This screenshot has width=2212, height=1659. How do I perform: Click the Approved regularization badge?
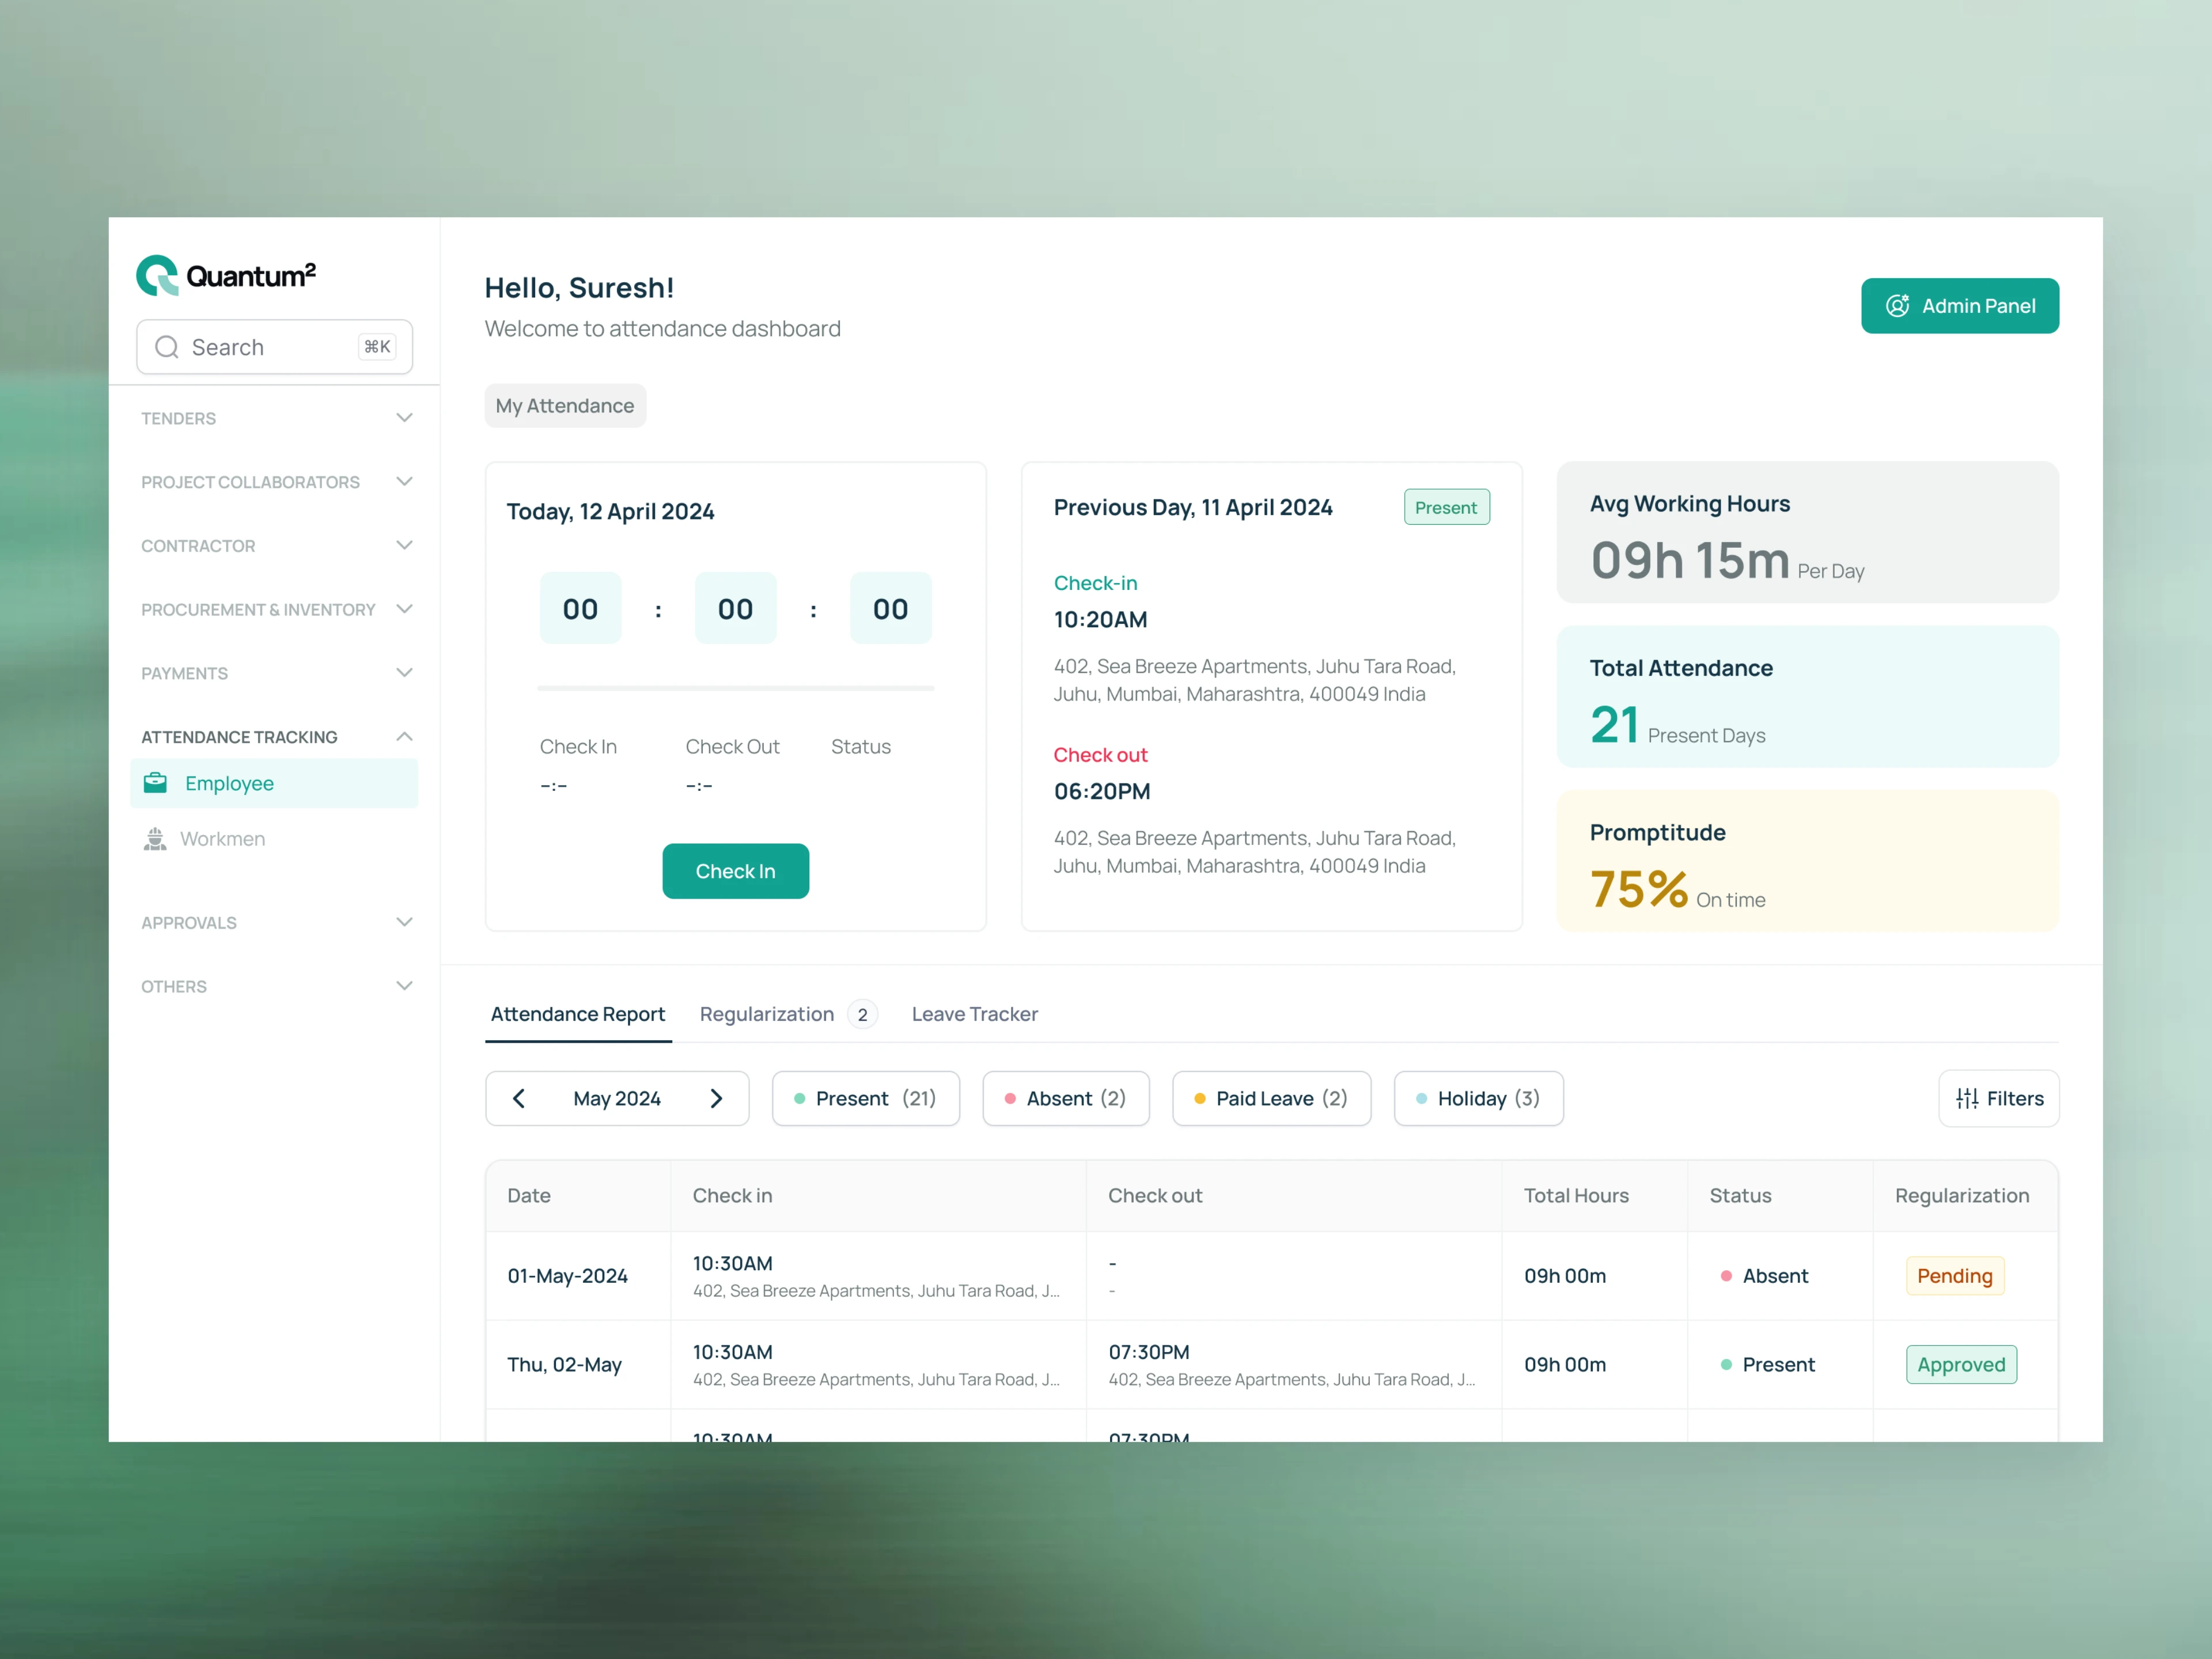tap(1961, 1365)
